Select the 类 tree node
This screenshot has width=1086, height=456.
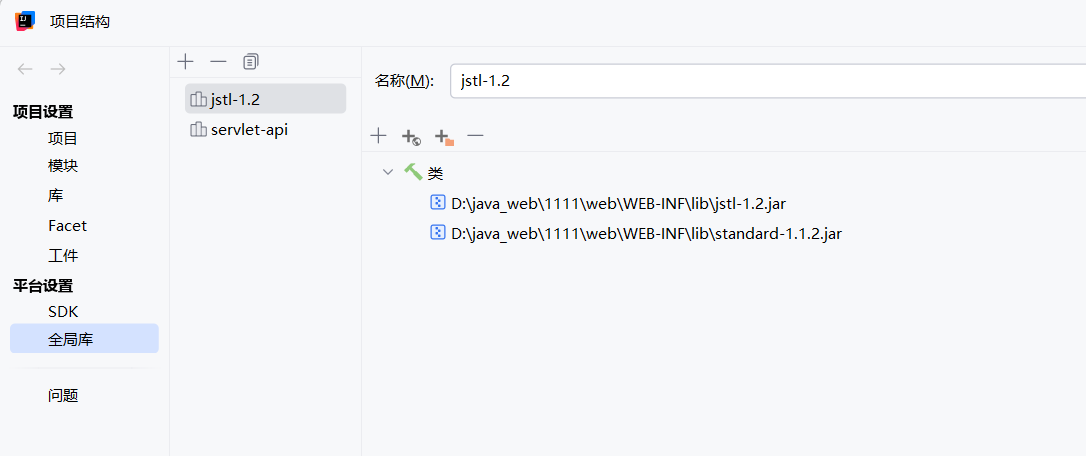pyautogui.click(x=436, y=173)
